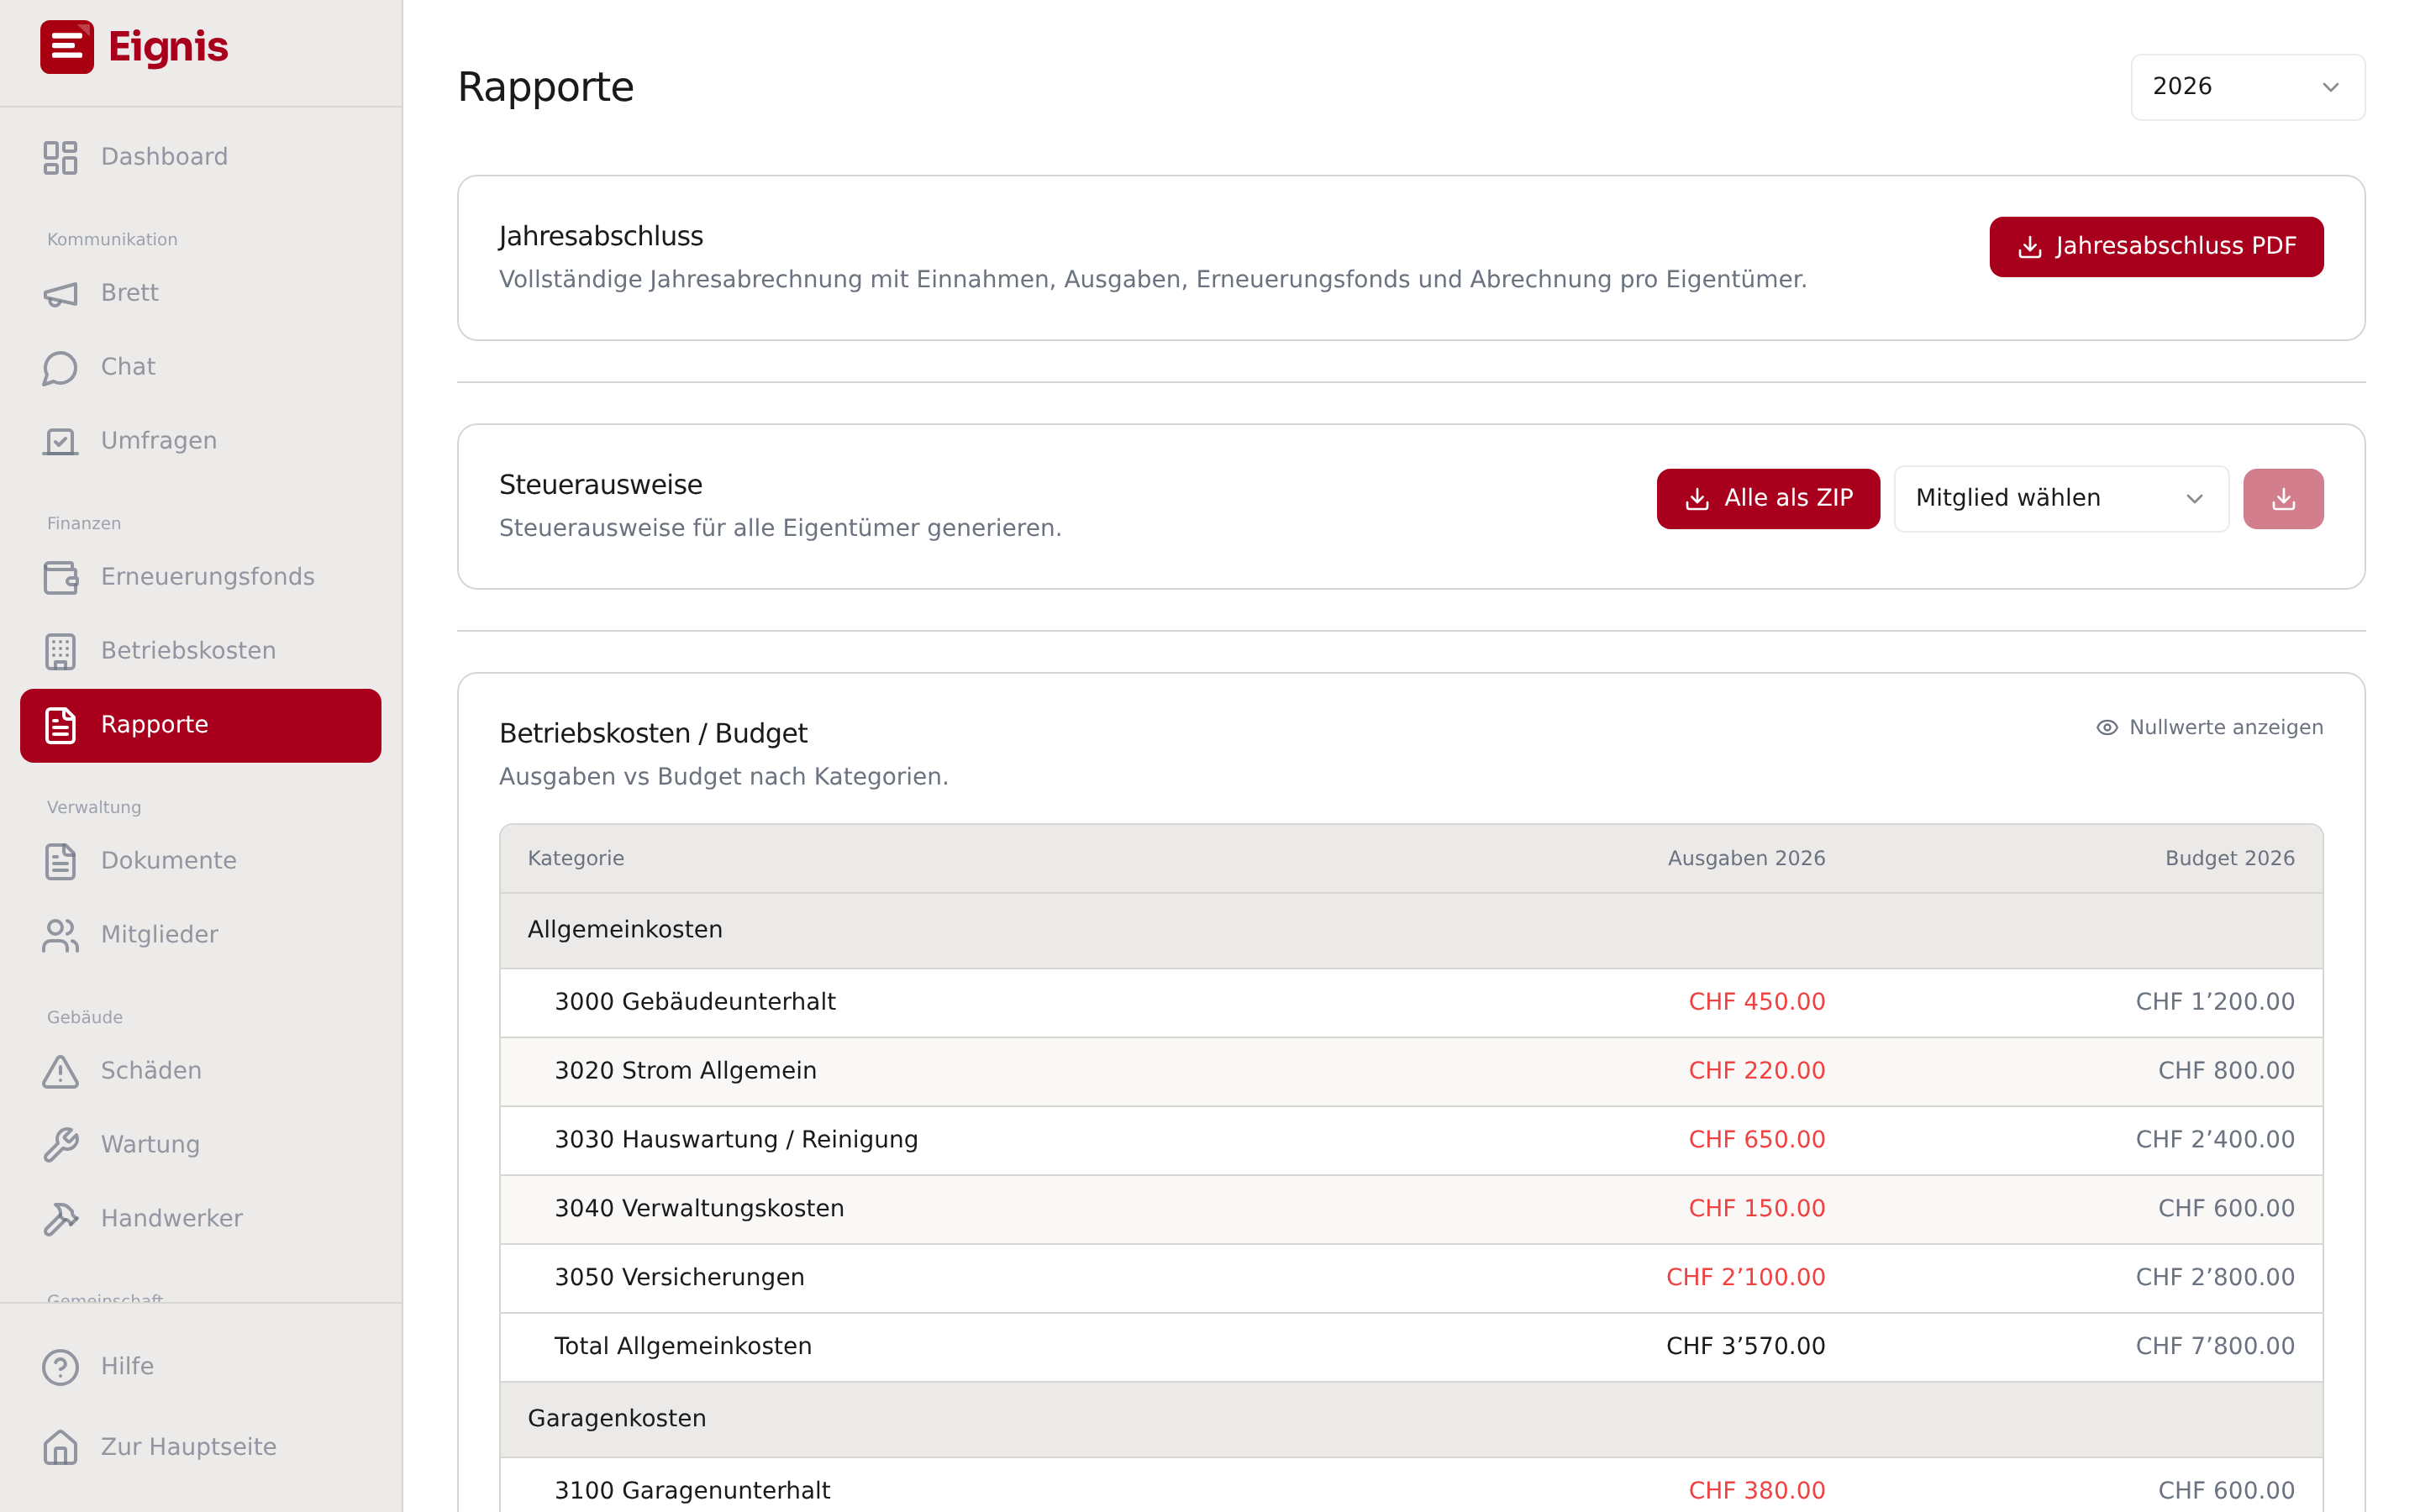This screenshot has width=2420, height=1512.
Task: Click the Erneuerungsfonds wallet icon
Action: 60,577
